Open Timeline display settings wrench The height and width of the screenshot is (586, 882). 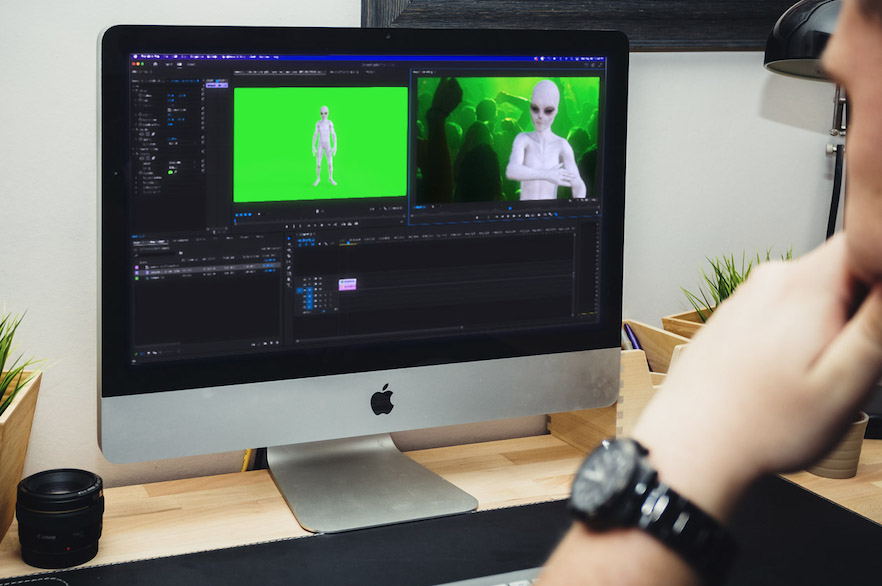tap(326, 244)
